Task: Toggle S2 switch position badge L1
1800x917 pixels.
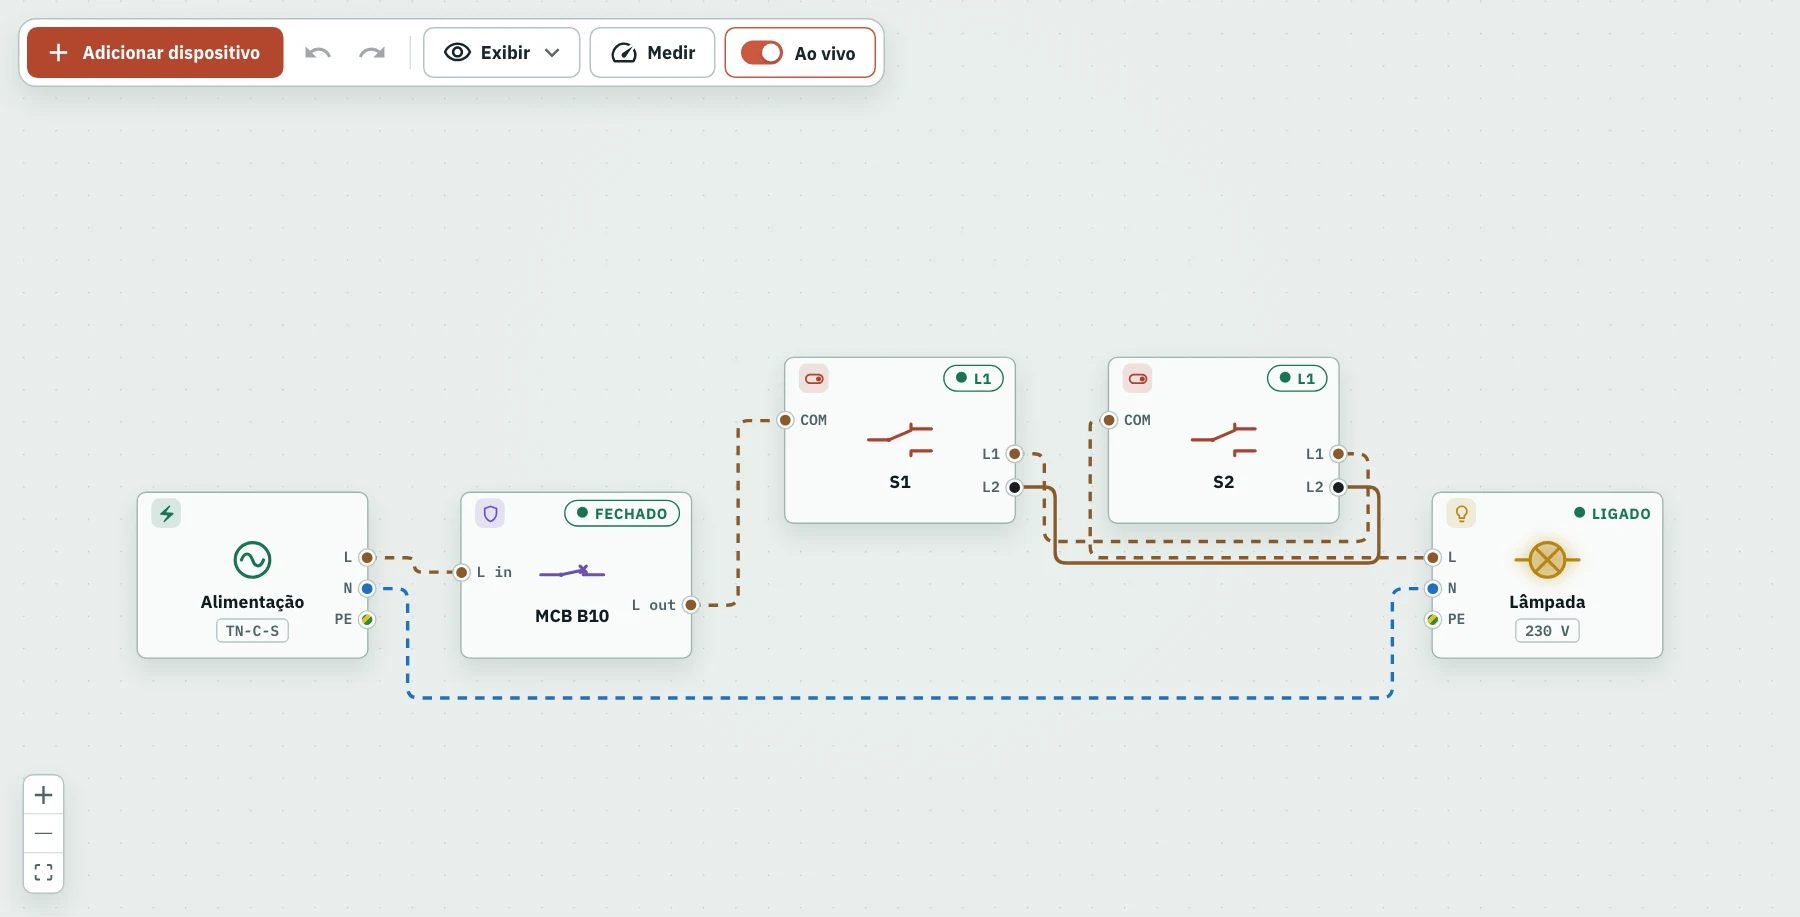Action: coord(1297,379)
